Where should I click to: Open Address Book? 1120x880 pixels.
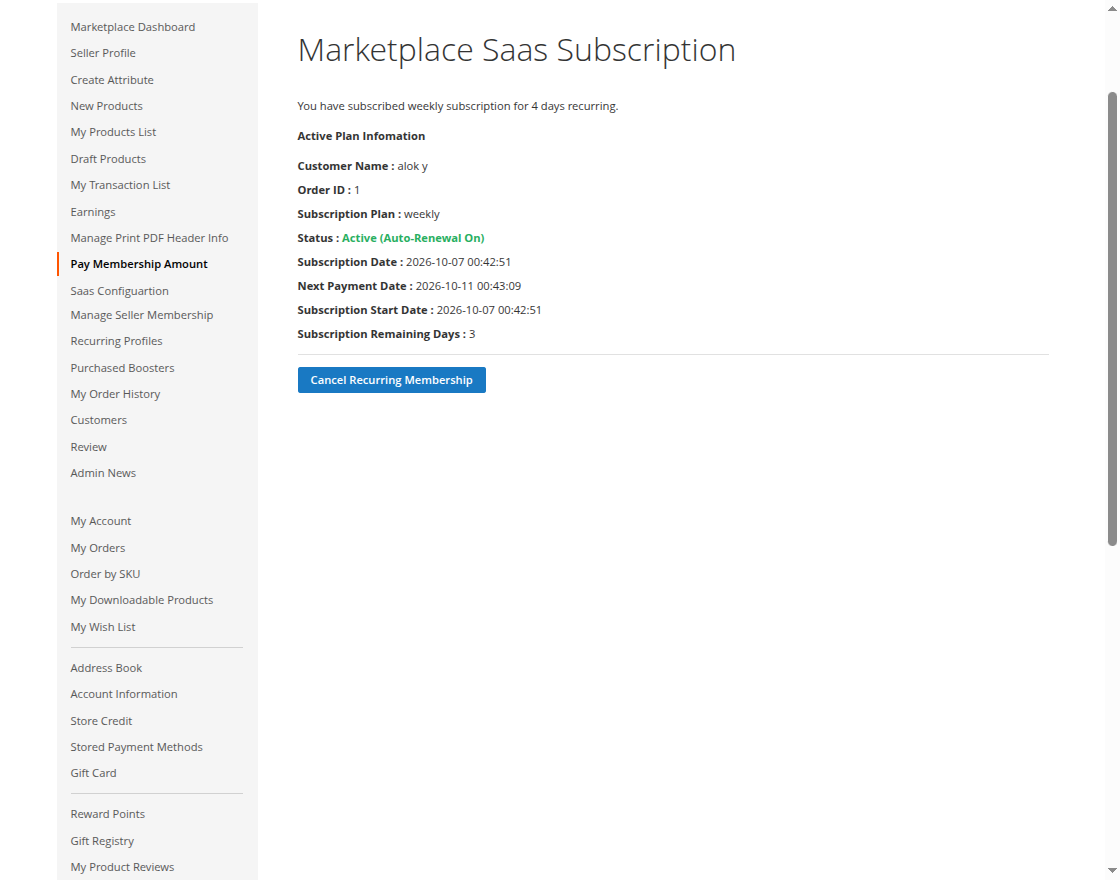click(106, 668)
